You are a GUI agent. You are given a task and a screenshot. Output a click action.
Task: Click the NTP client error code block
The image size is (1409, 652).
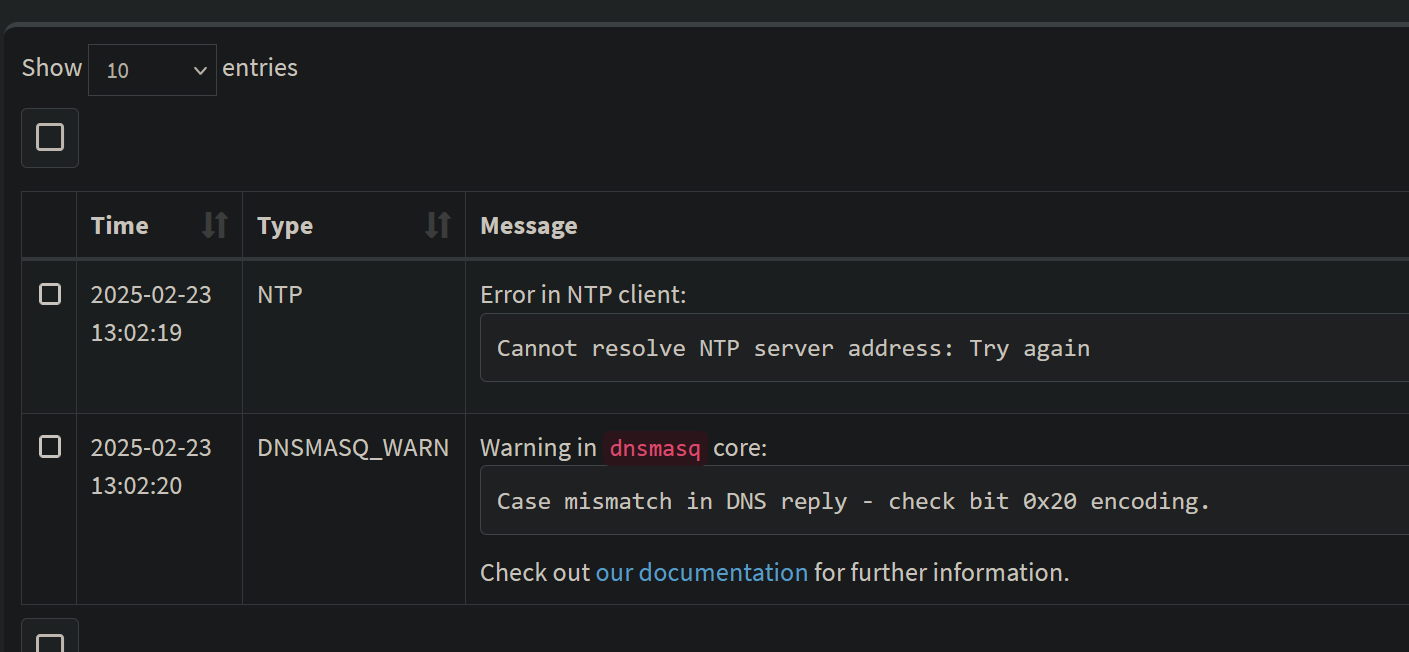[790, 347]
